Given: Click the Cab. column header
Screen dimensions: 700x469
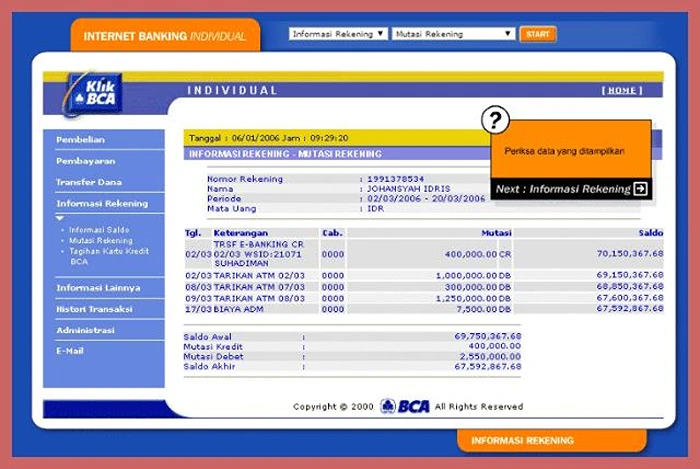Looking at the screenshot, I should pos(332,233).
